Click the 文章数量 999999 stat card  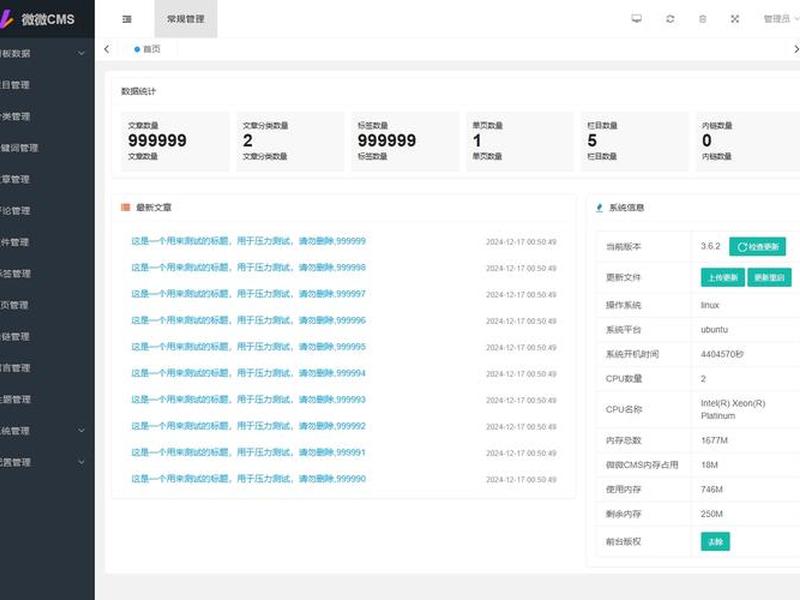pyautogui.click(x=175, y=141)
